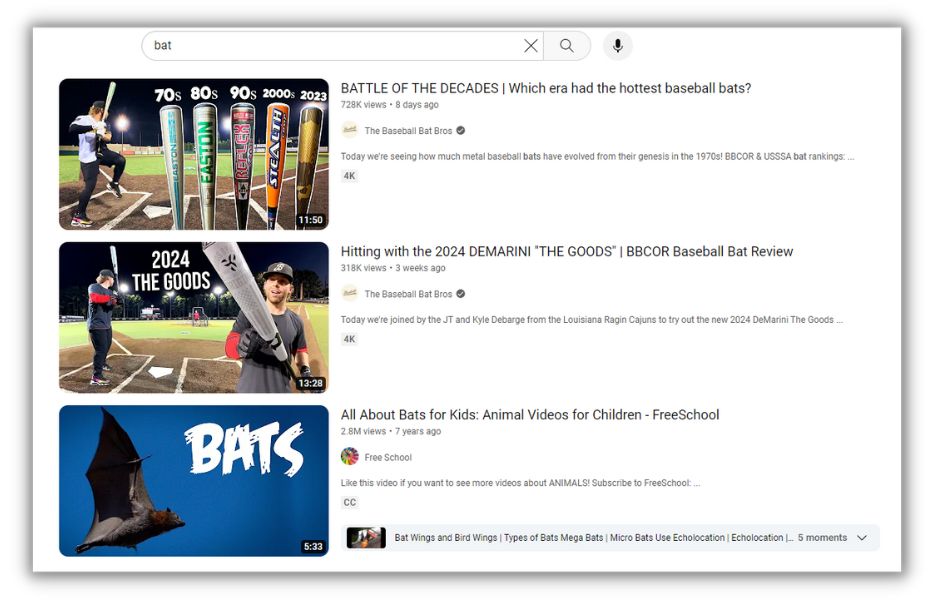Click the 5:33 duration badge
The image size is (936, 600).
[x=313, y=546]
